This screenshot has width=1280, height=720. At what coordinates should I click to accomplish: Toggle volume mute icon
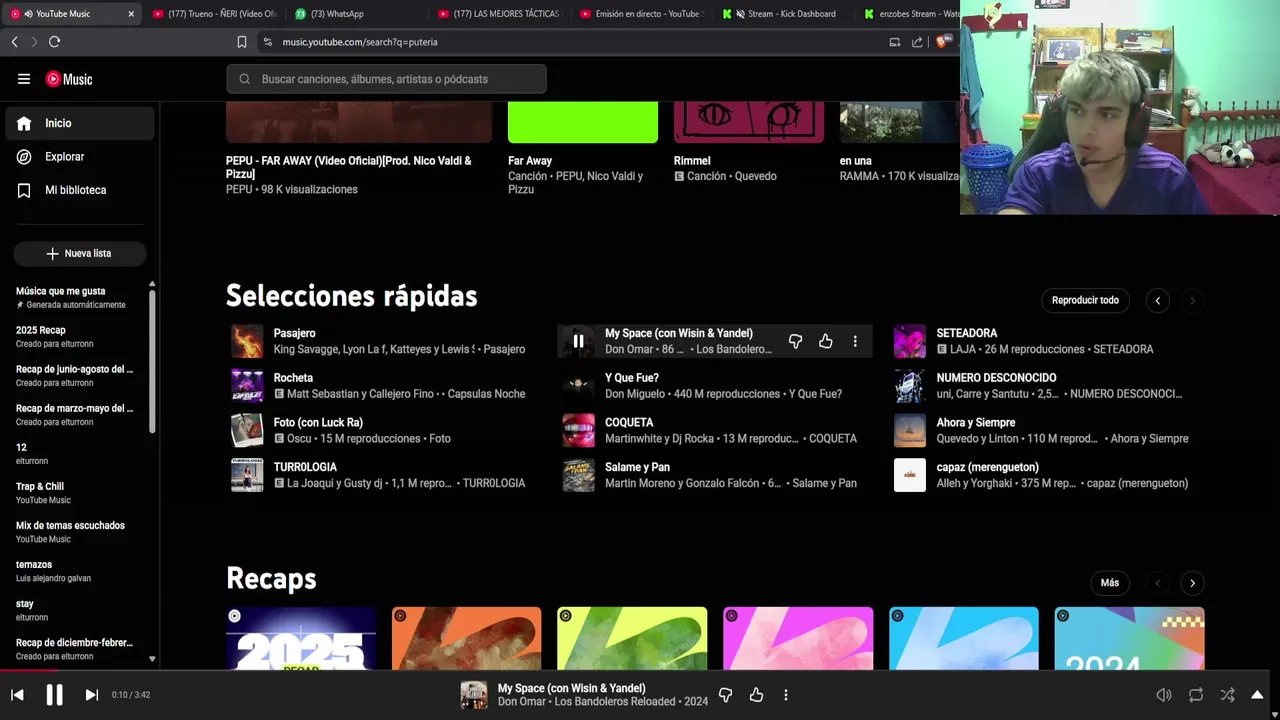tap(1164, 695)
